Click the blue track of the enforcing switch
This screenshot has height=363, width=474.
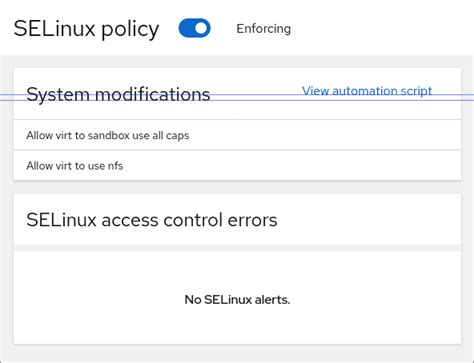(x=186, y=28)
